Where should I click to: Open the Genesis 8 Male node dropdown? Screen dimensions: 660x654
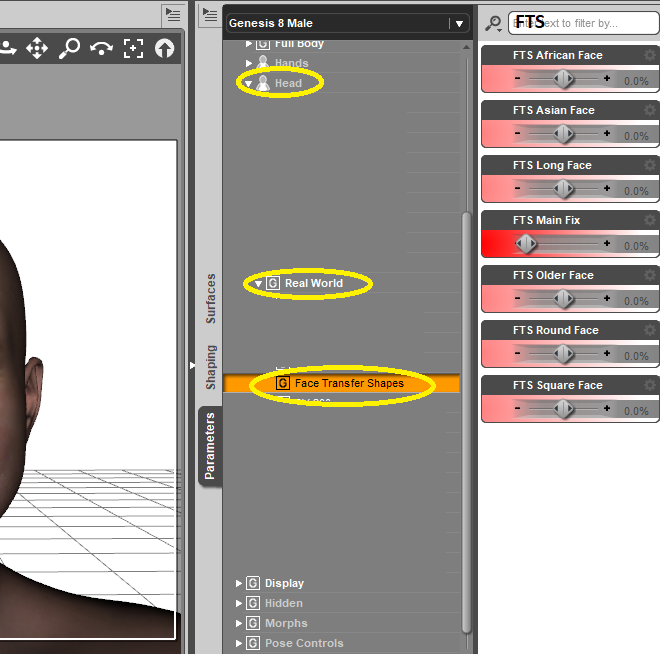click(x=459, y=24)
